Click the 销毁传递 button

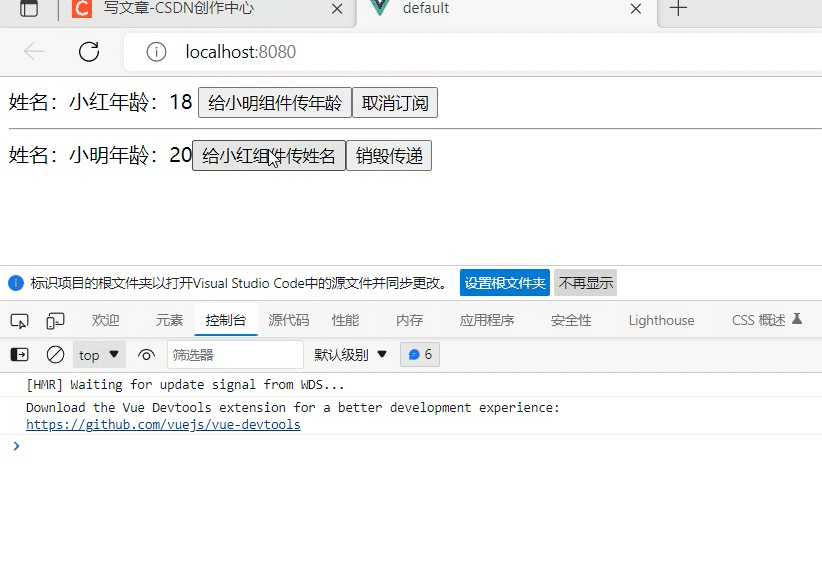click(389, 156)
